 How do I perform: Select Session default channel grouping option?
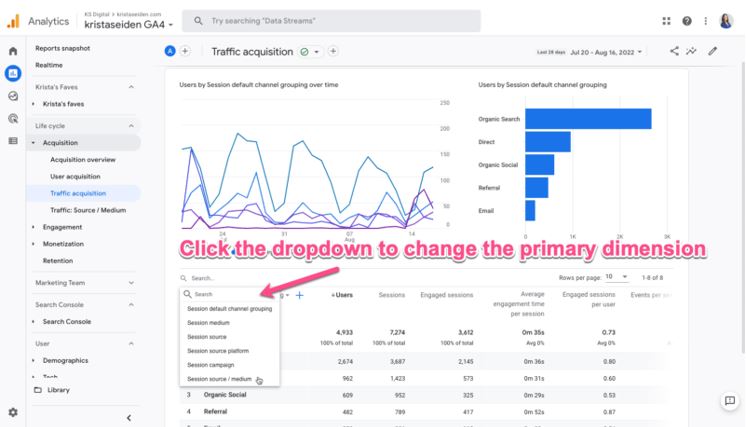click(x=229, y=309)
